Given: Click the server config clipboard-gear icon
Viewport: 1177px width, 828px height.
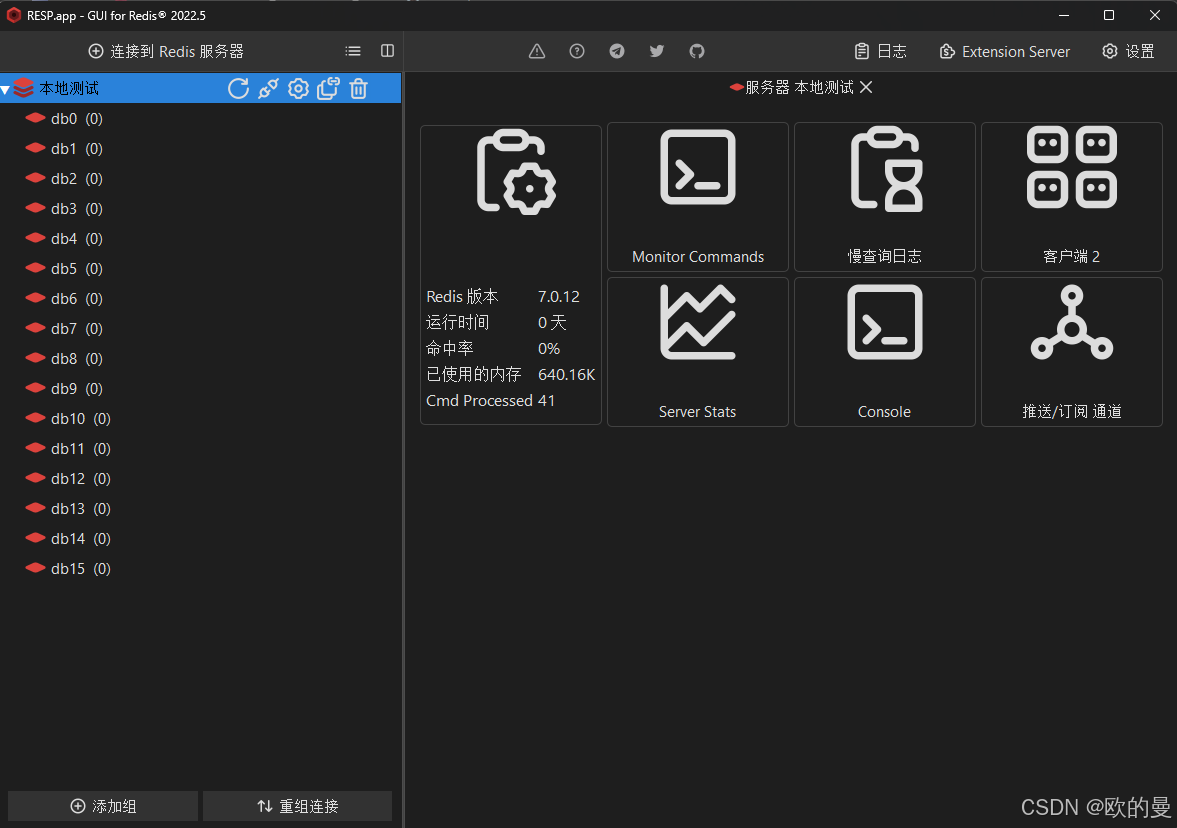Looking at the screenshot, I should [x=516, y=173].
